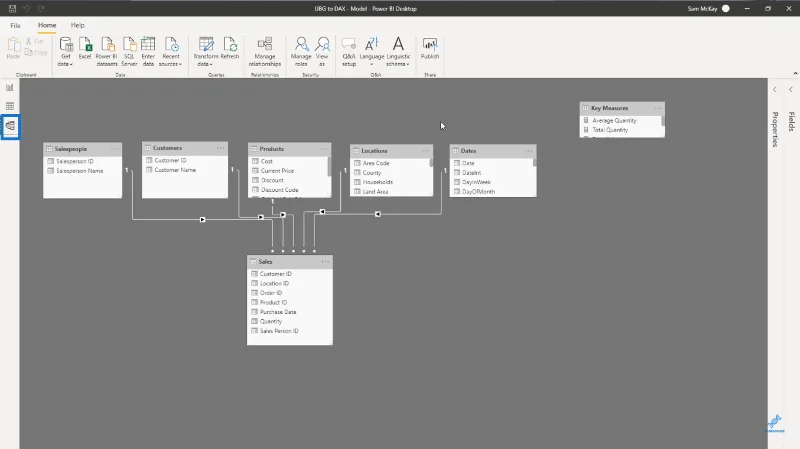Image resolution: width=800 pixels, height=449 pixels.
Task: Open the Help ribbon tab
Action: [78, 25]
